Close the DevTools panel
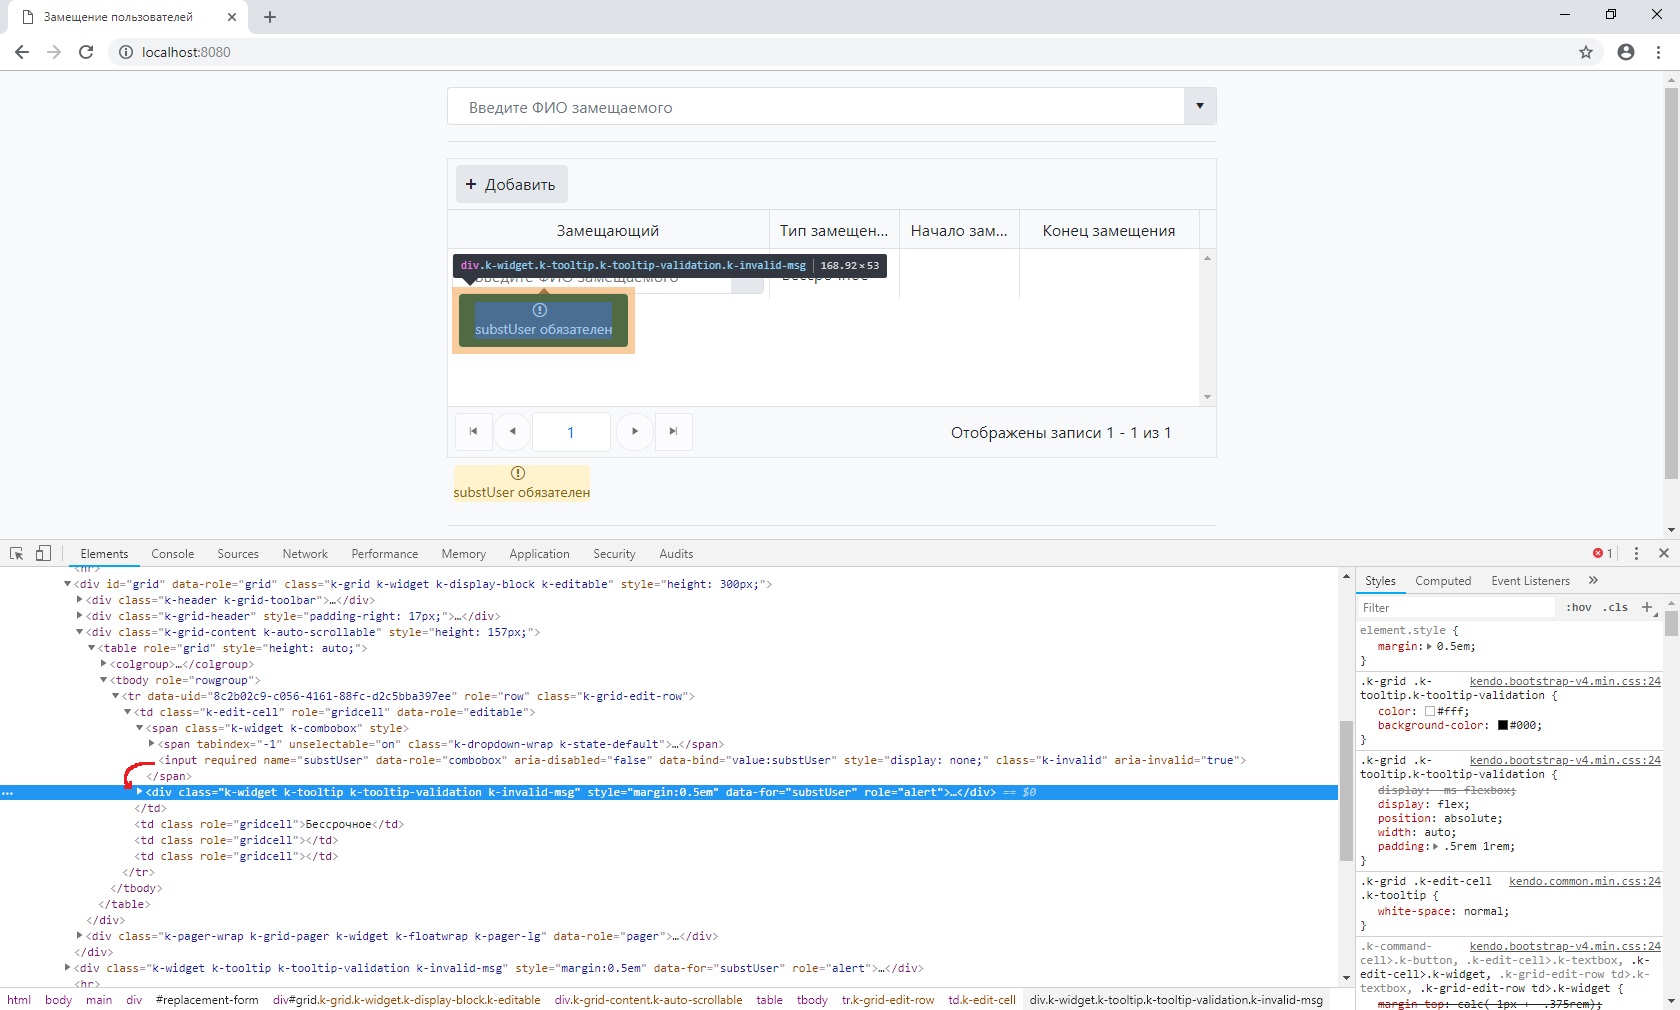 tap(1664, 553)
